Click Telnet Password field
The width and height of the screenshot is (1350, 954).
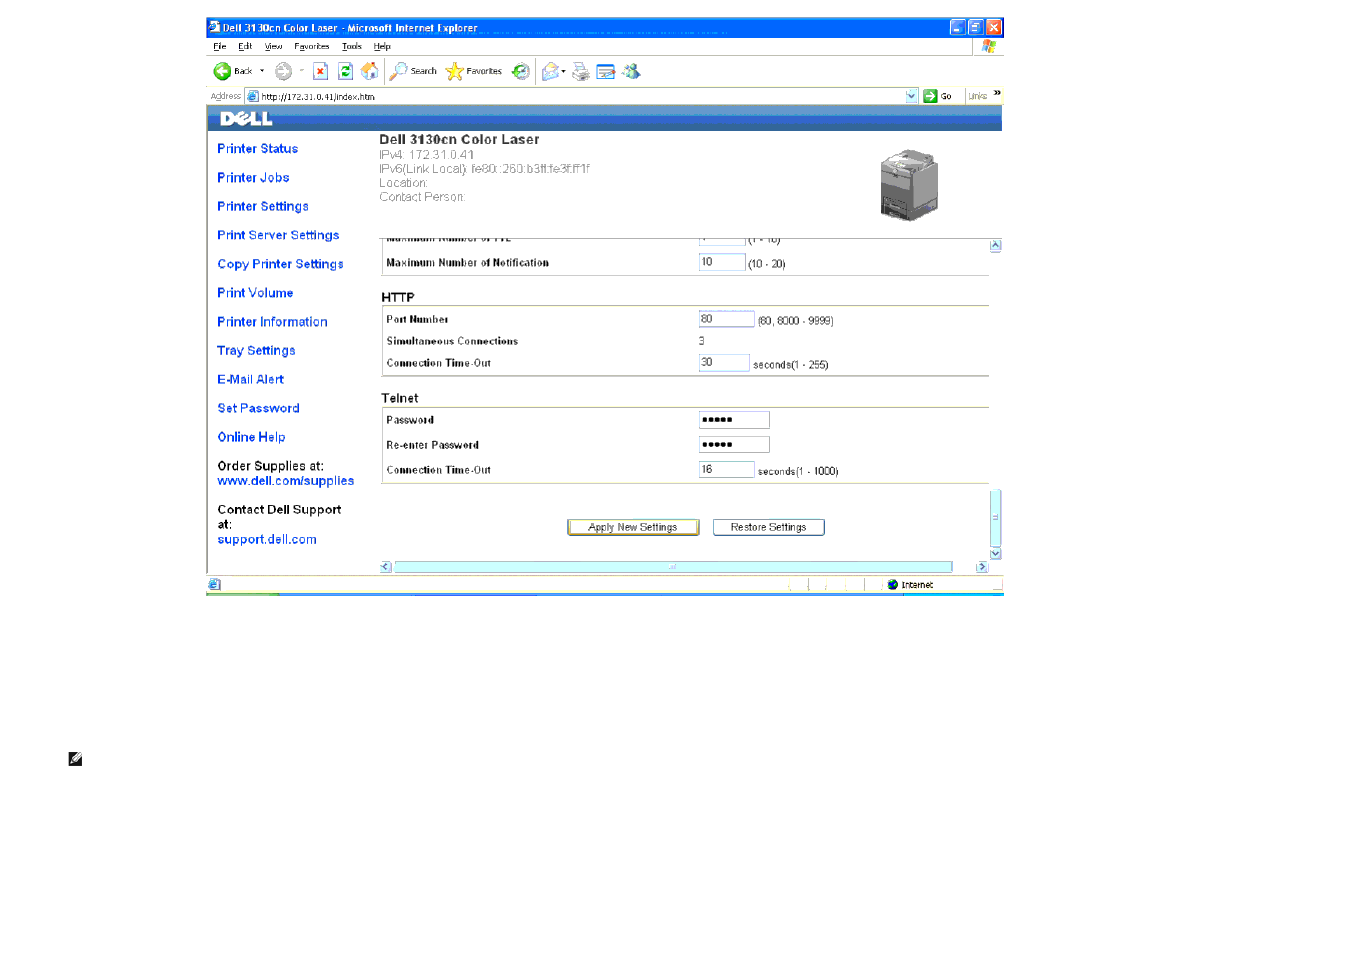tap(734, 420)
